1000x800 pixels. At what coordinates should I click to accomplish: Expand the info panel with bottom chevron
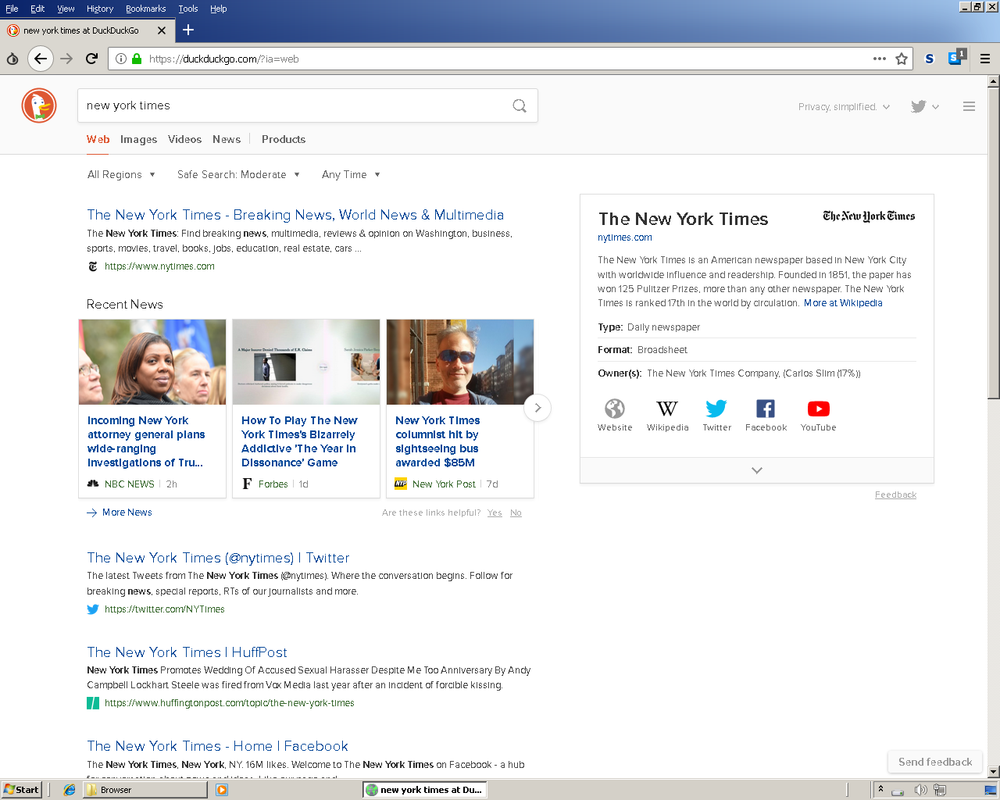756,470
